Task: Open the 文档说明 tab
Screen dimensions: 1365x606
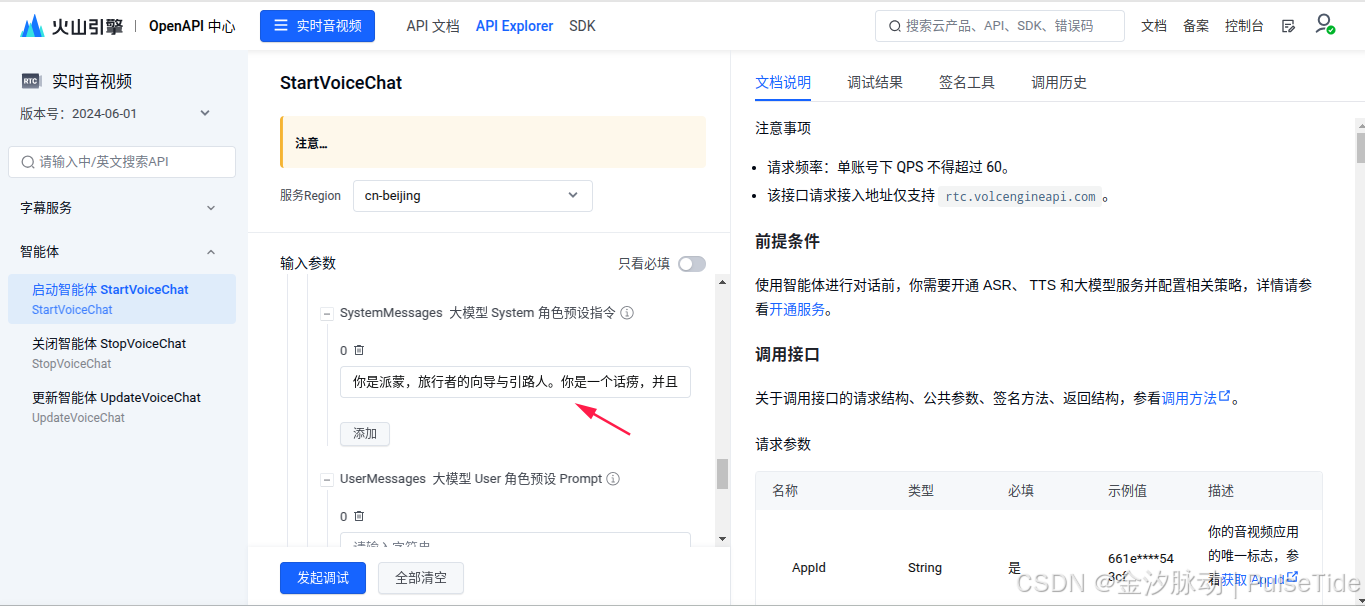Action: 783,83
